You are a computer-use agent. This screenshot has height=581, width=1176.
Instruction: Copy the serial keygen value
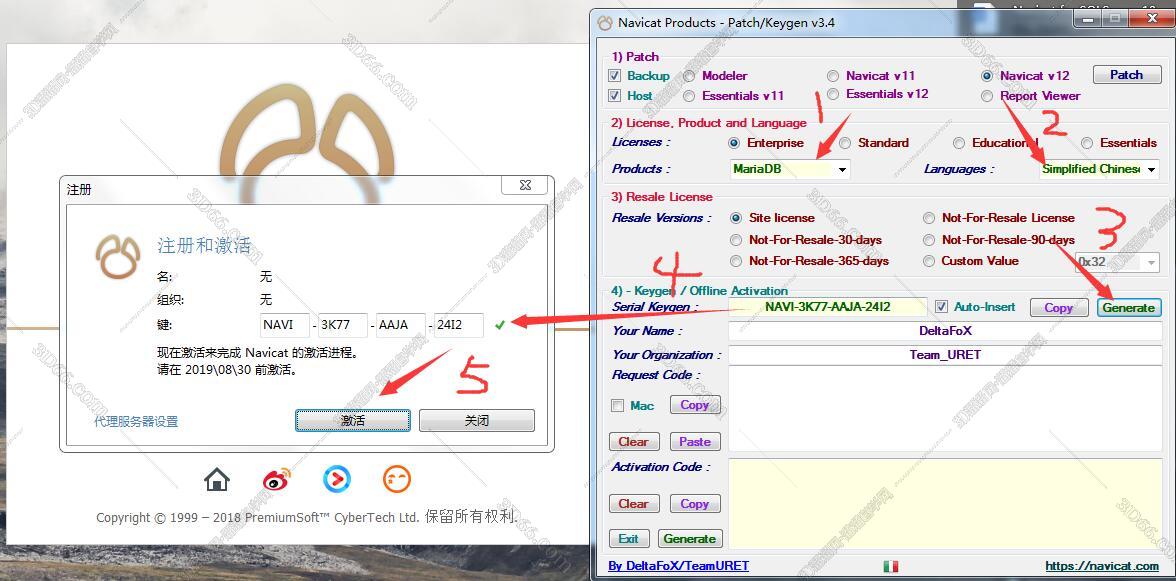click(x=1058, y=307)
